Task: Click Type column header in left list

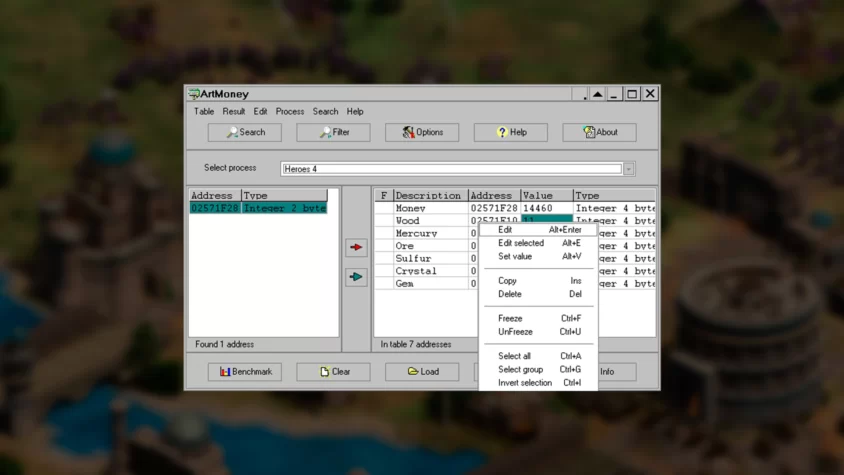Action: pyautogui.click(x=284, y=195)
